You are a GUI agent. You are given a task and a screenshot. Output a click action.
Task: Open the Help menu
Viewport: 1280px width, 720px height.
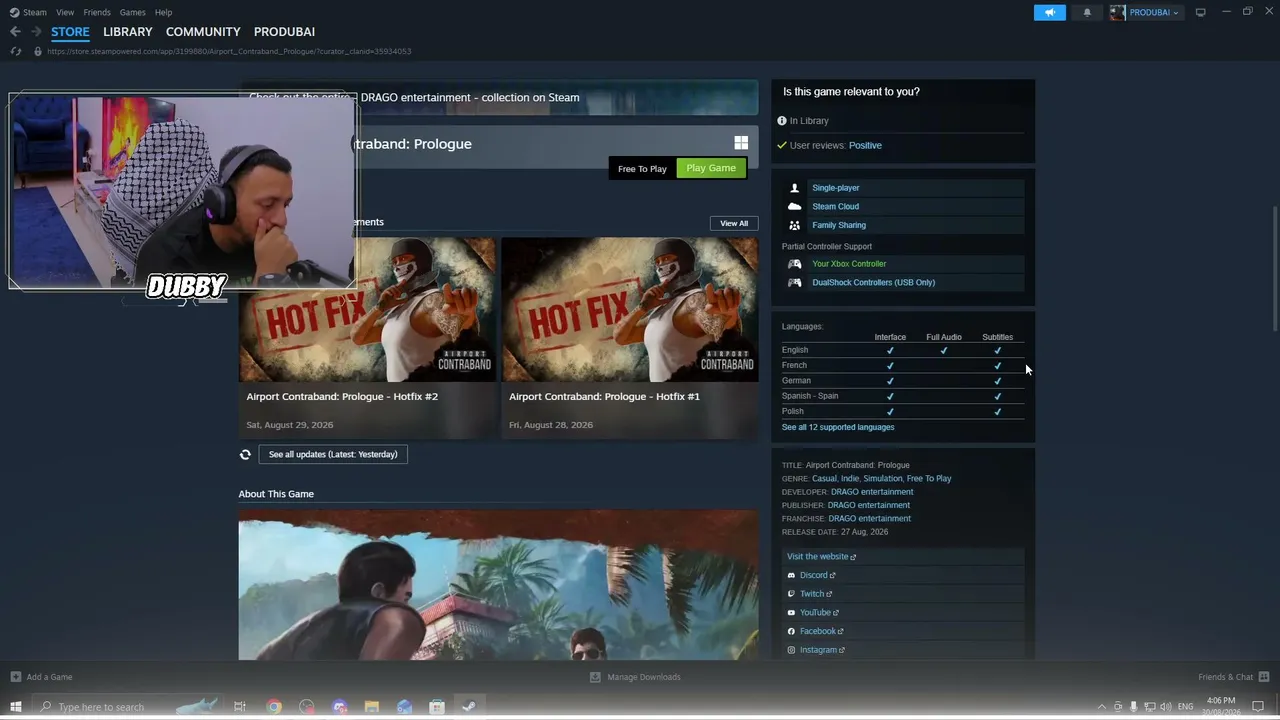click(163, 12)
